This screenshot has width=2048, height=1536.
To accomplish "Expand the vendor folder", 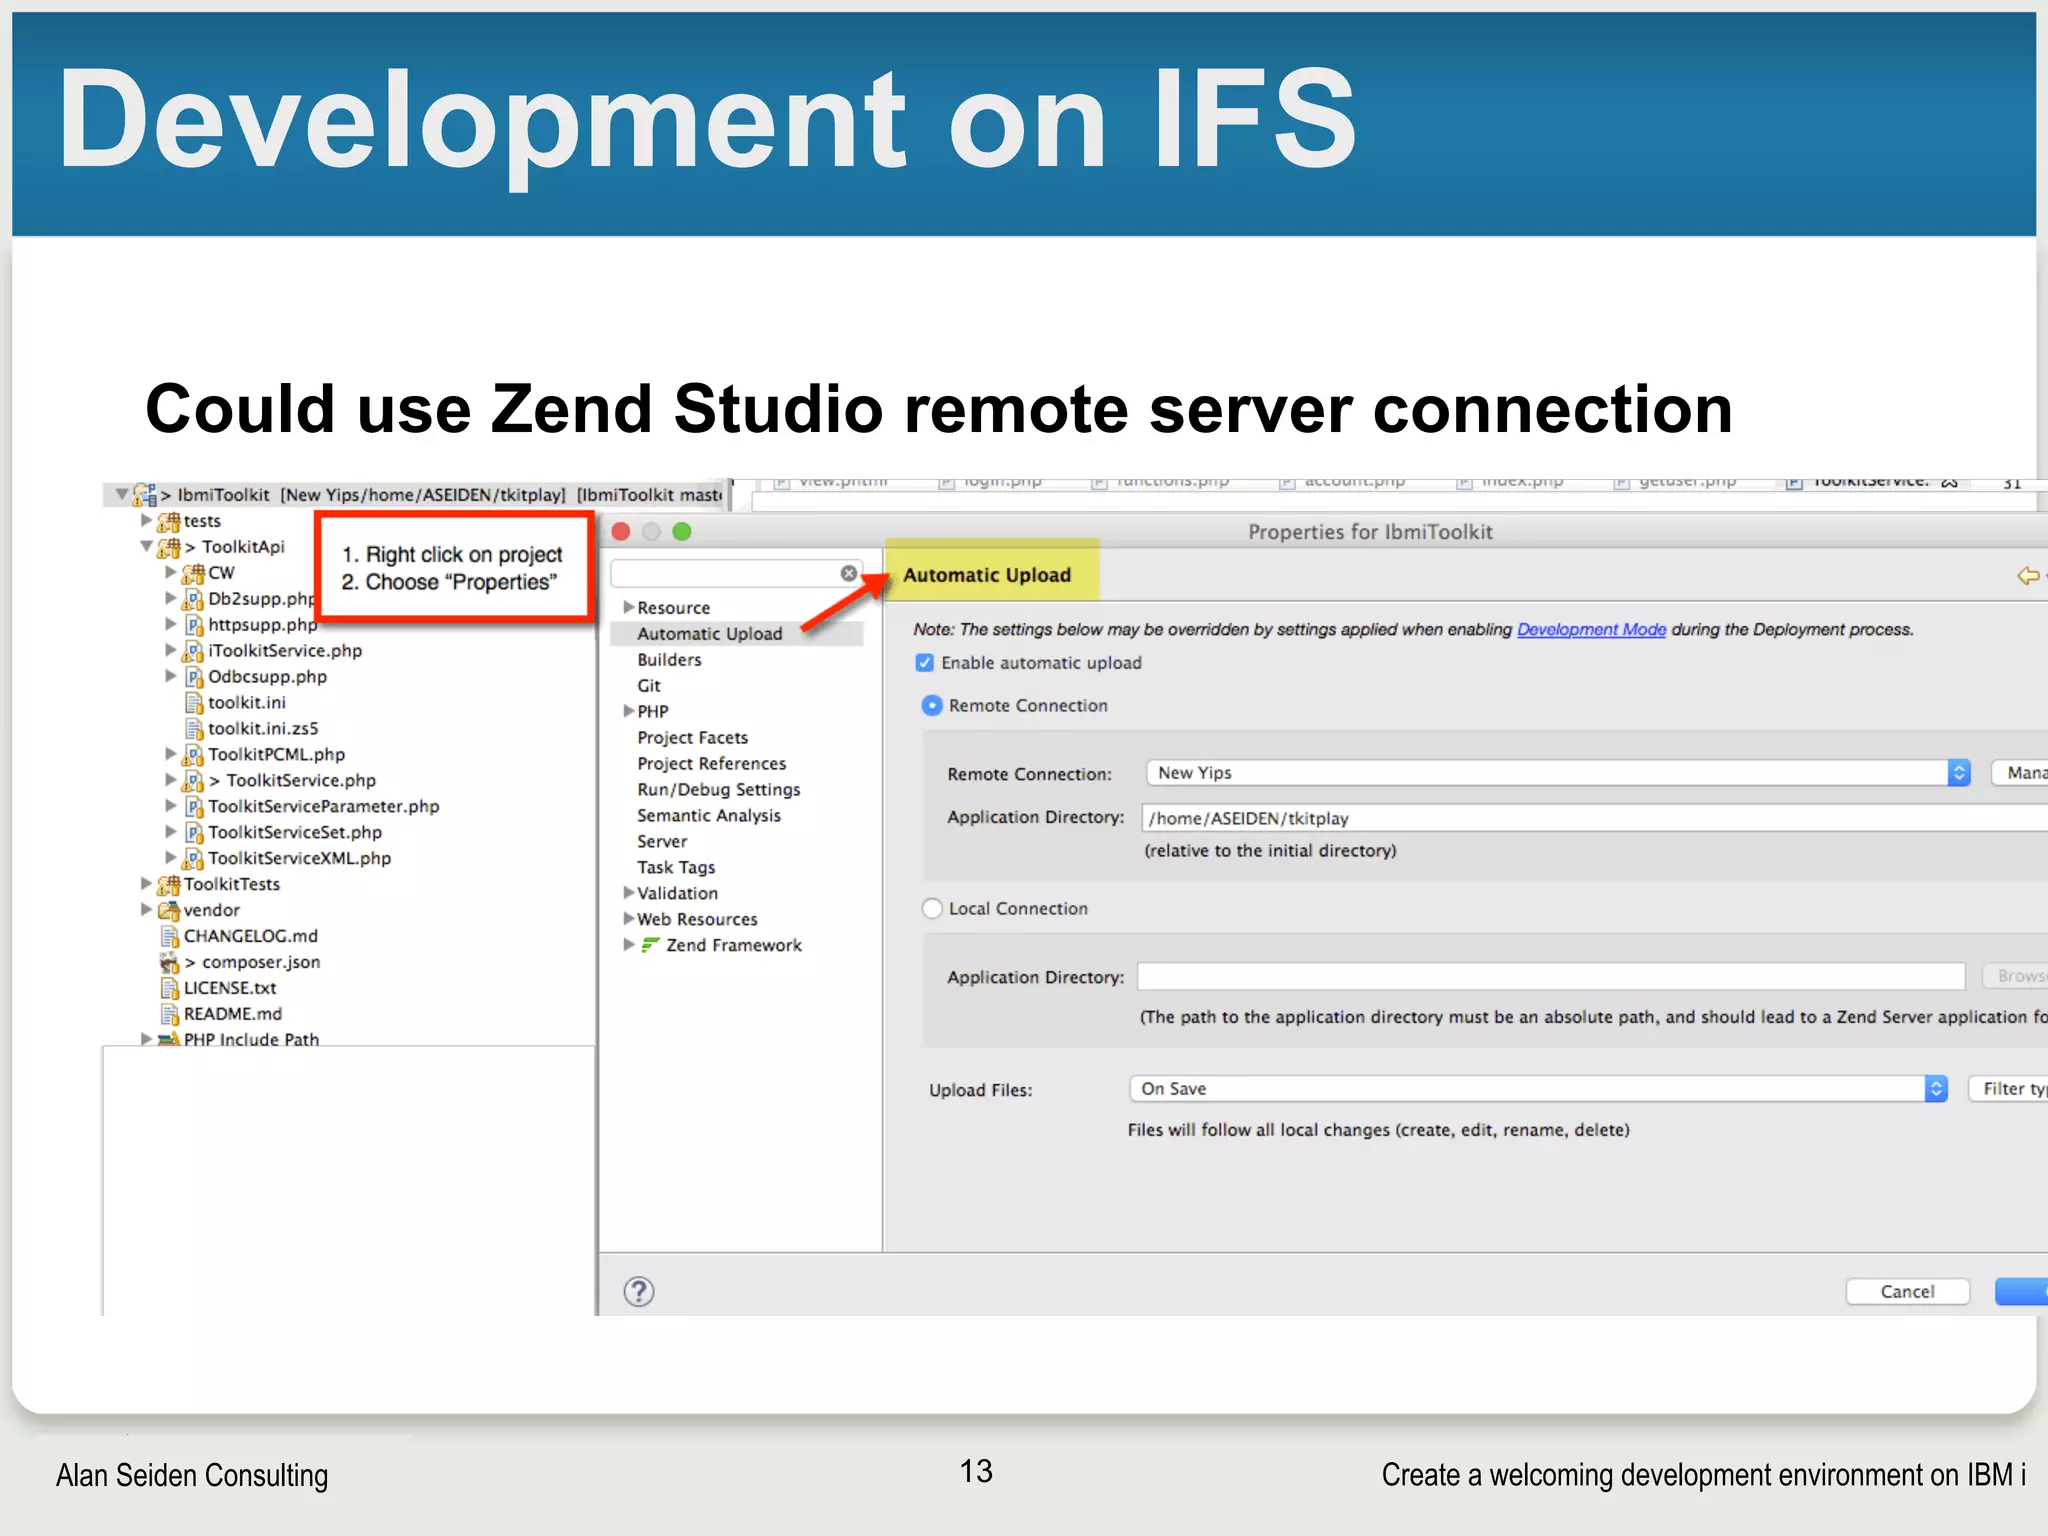I will 146,910.
